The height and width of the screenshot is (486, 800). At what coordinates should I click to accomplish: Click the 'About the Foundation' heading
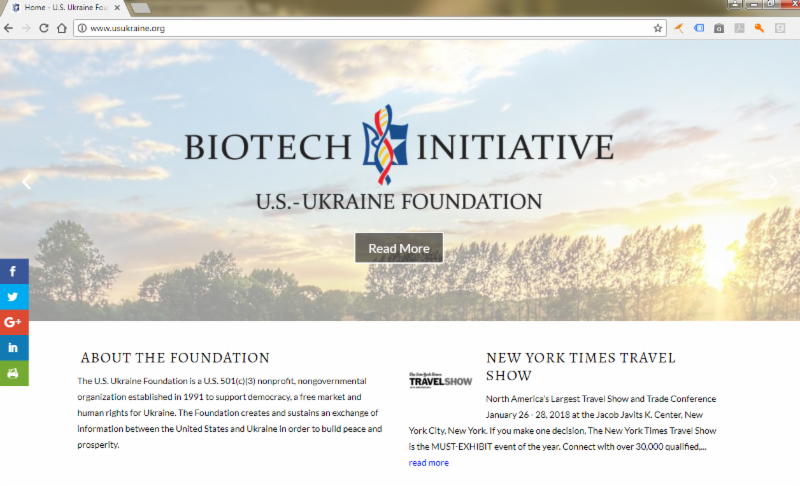(175, 358)
